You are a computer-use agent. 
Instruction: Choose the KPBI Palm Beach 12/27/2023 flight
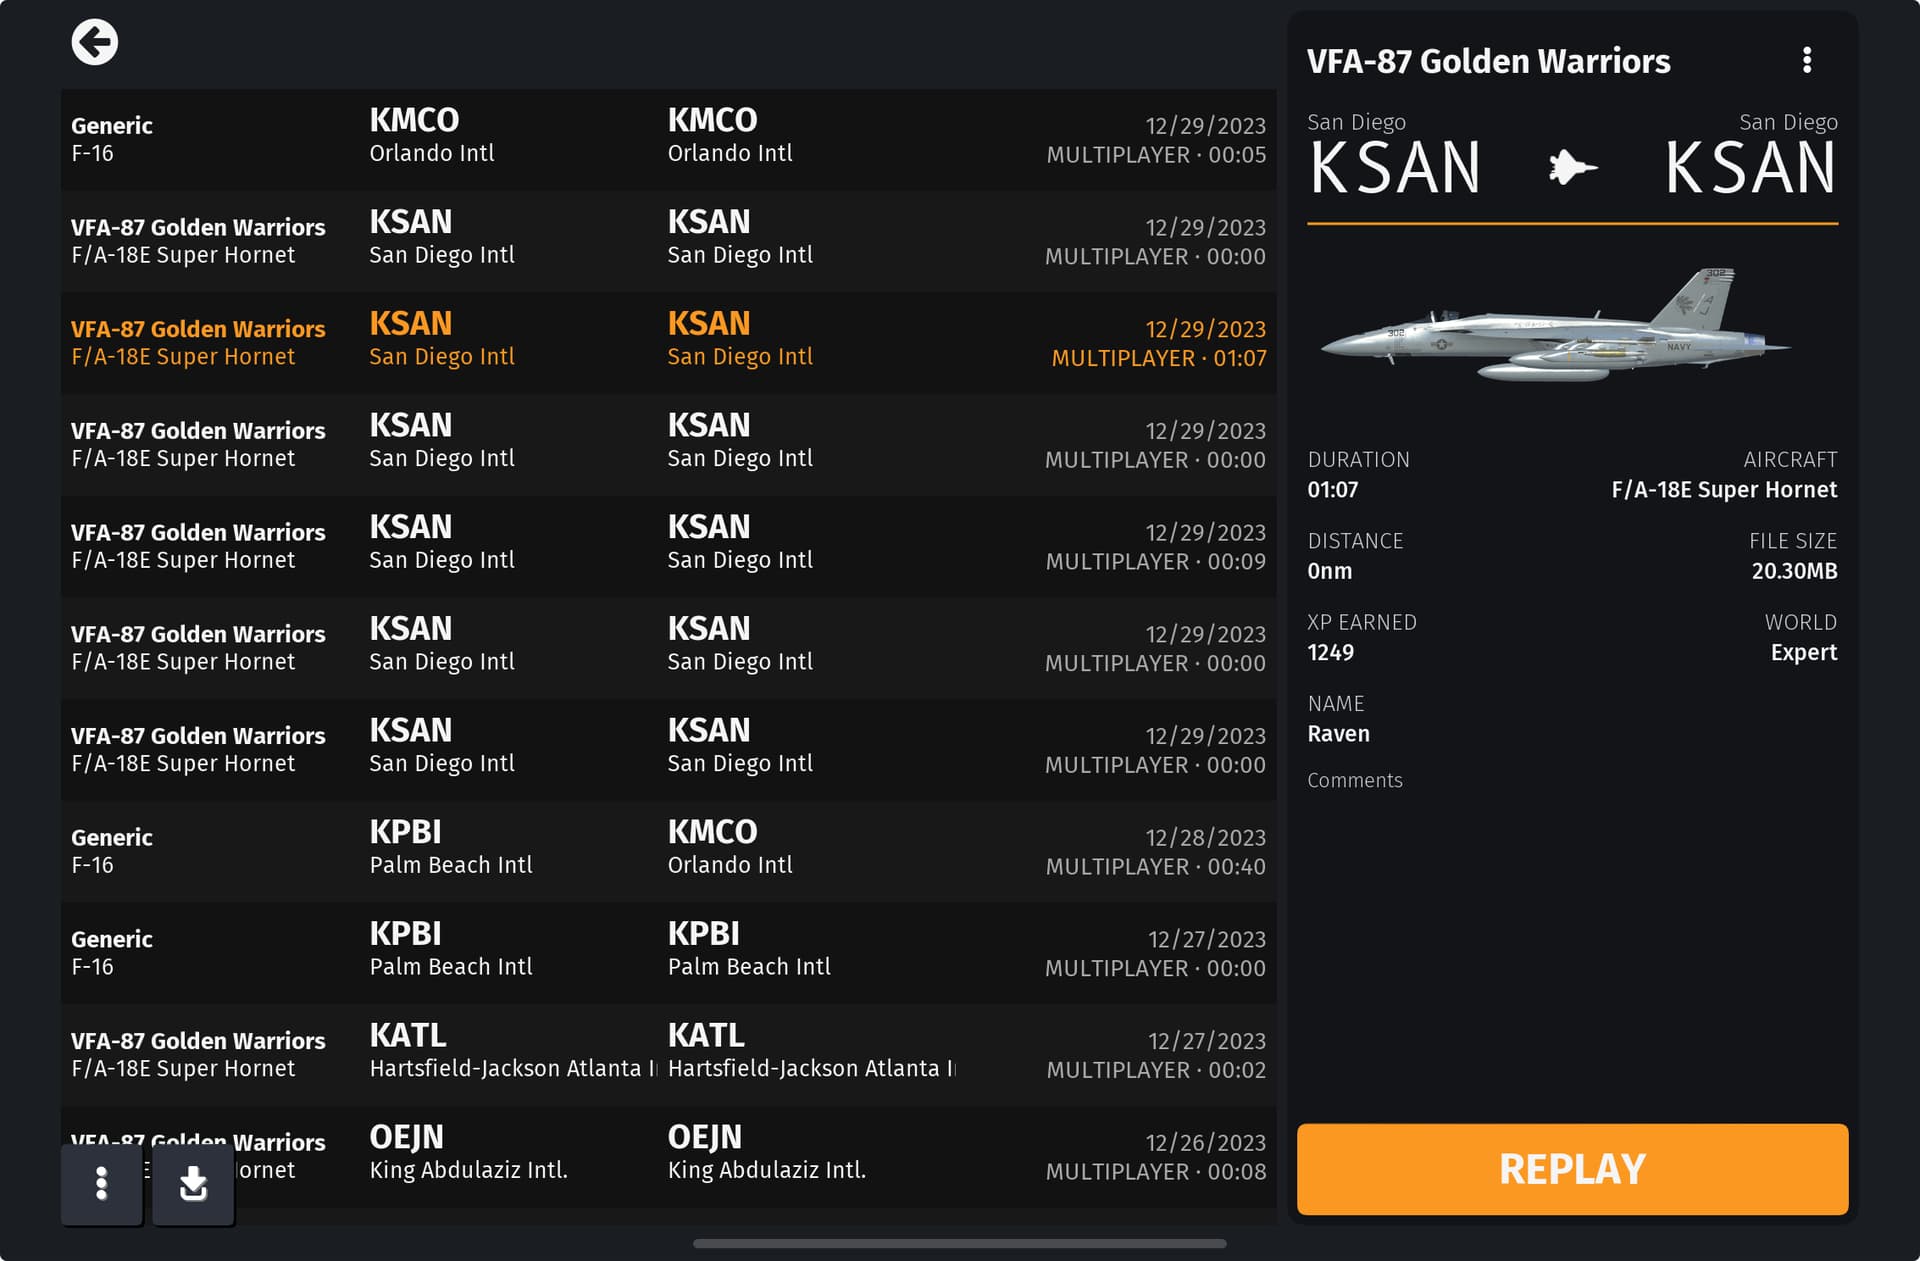point(668,952)
